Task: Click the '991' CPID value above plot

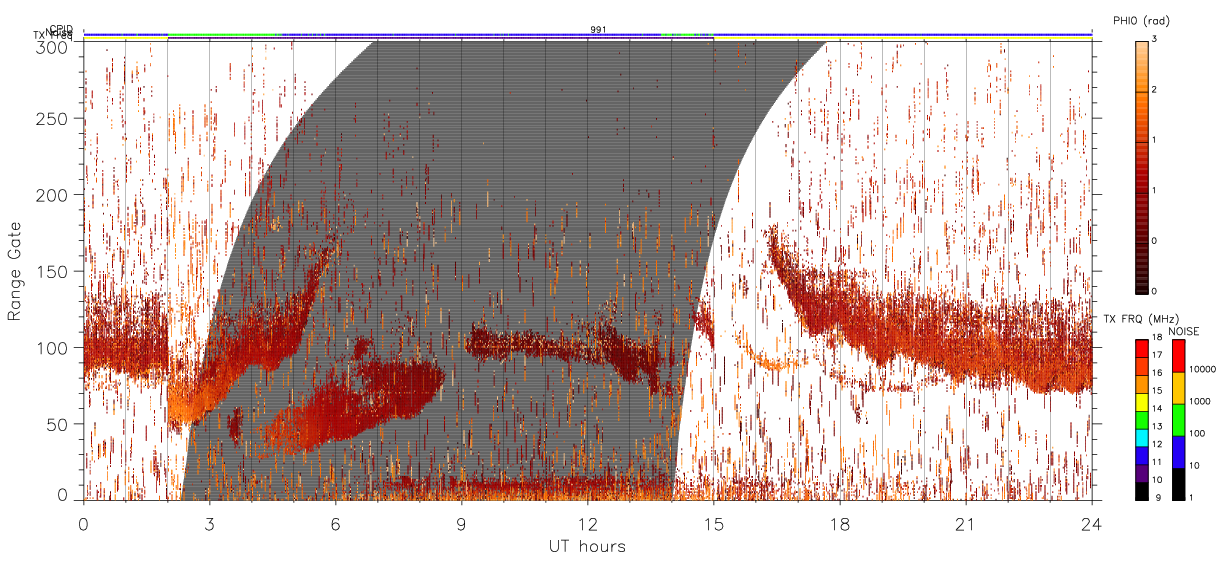Action: [597, 30]
